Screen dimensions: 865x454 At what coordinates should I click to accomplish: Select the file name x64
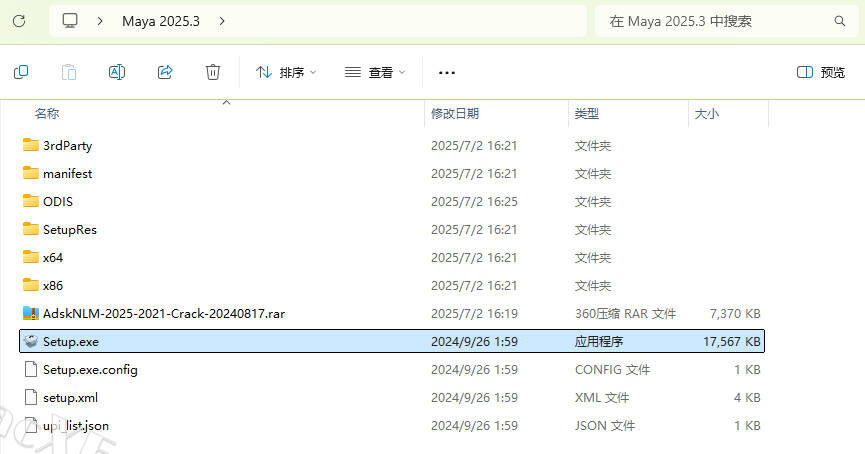tap(53, 258)
